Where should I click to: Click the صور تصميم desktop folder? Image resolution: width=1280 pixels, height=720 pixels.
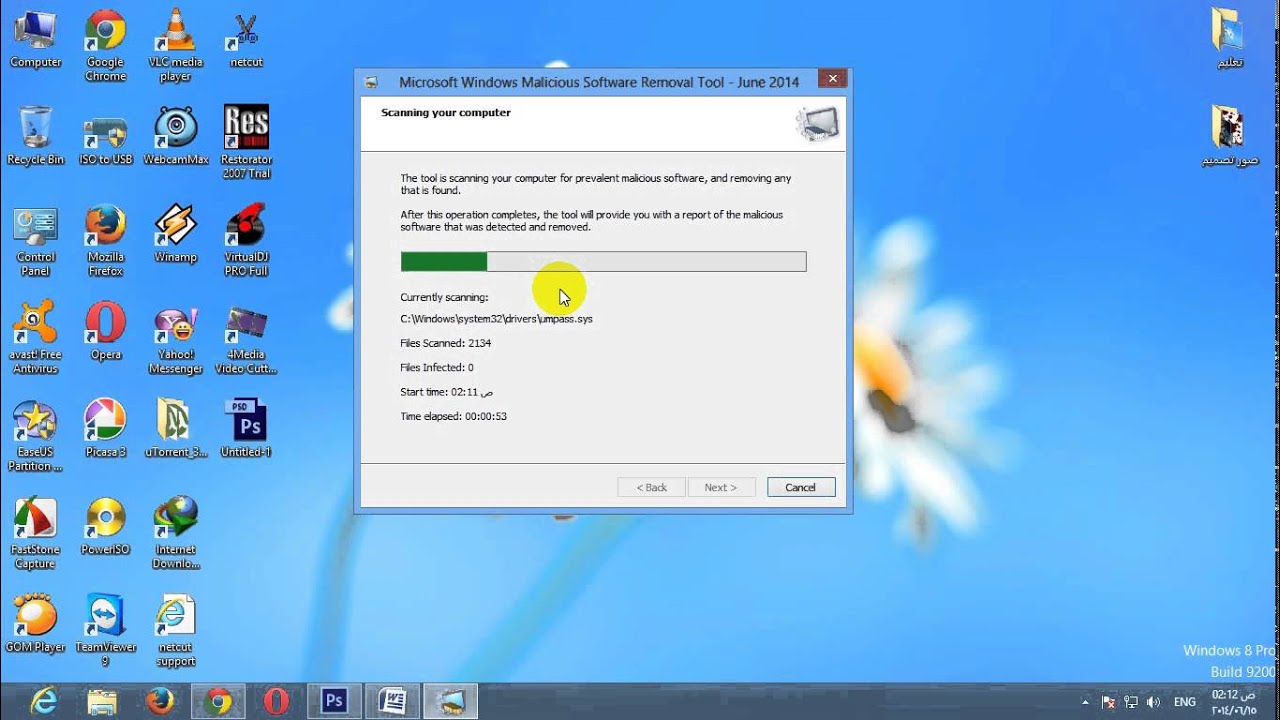pyautogui.click(x=1229, y=136)
